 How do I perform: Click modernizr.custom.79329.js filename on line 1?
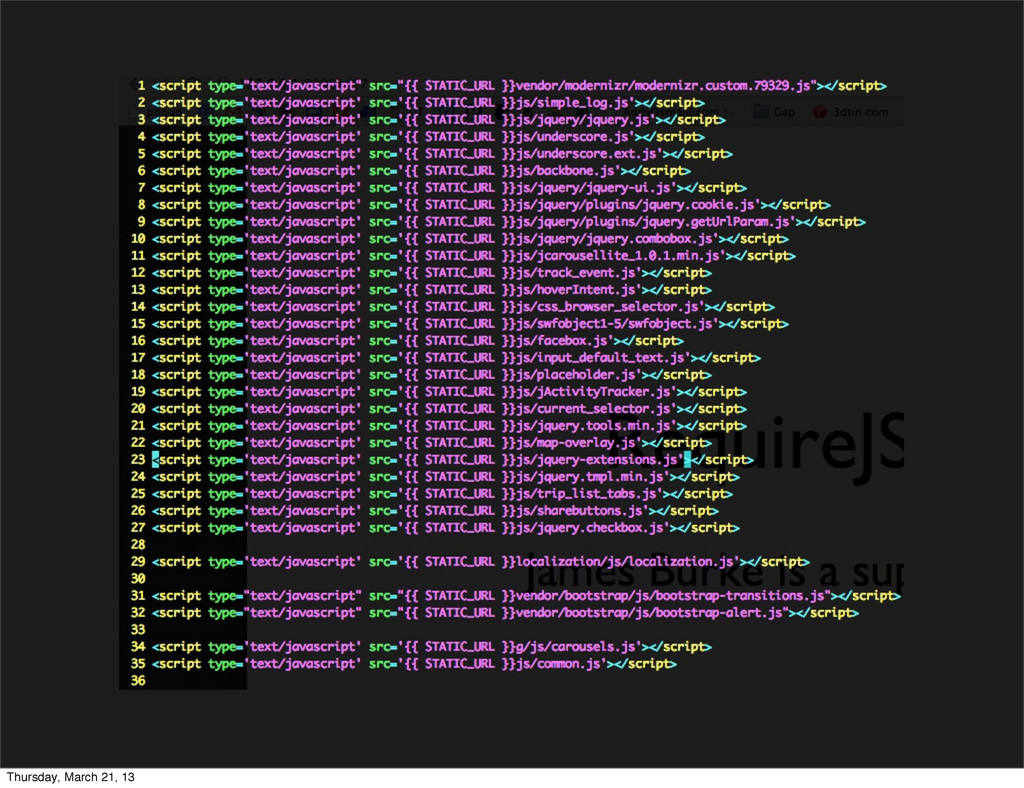point(722,86)
